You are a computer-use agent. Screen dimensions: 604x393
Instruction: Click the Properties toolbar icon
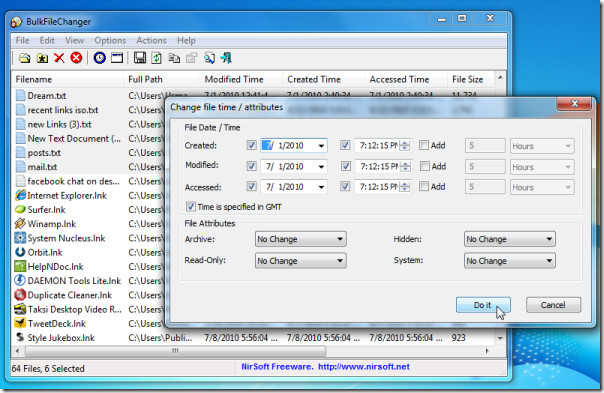pyautogui.click(x=191, y=58)
